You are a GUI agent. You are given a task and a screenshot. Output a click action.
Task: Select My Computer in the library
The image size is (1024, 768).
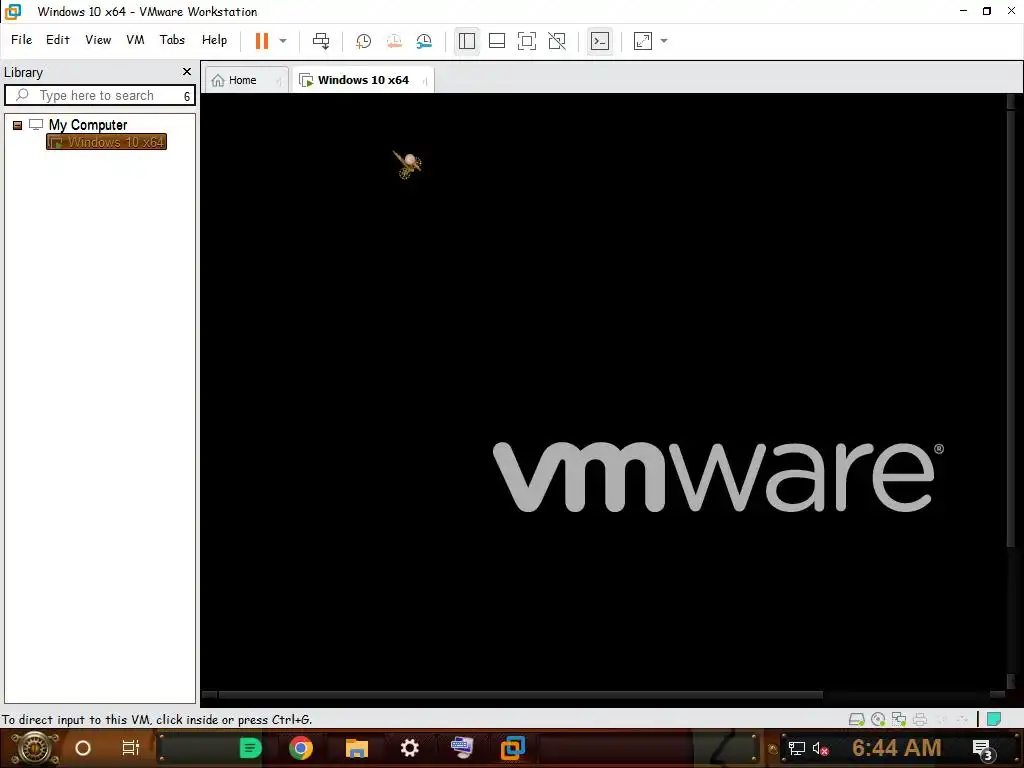coord(88,125)
